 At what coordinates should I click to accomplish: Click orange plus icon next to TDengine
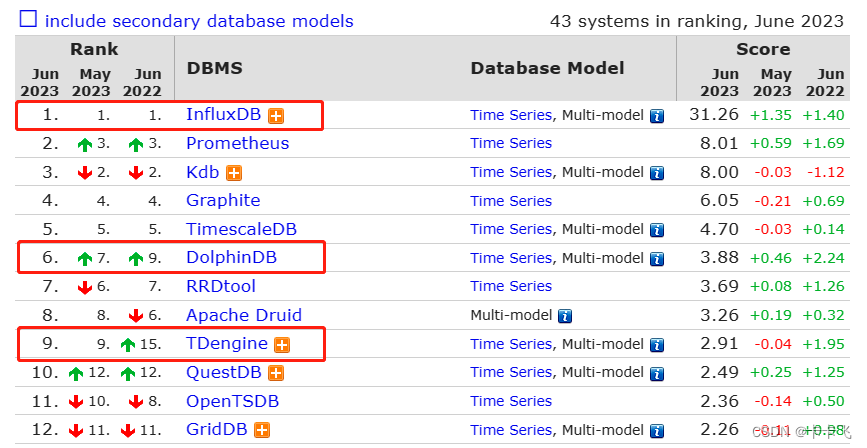coord(282,345)
